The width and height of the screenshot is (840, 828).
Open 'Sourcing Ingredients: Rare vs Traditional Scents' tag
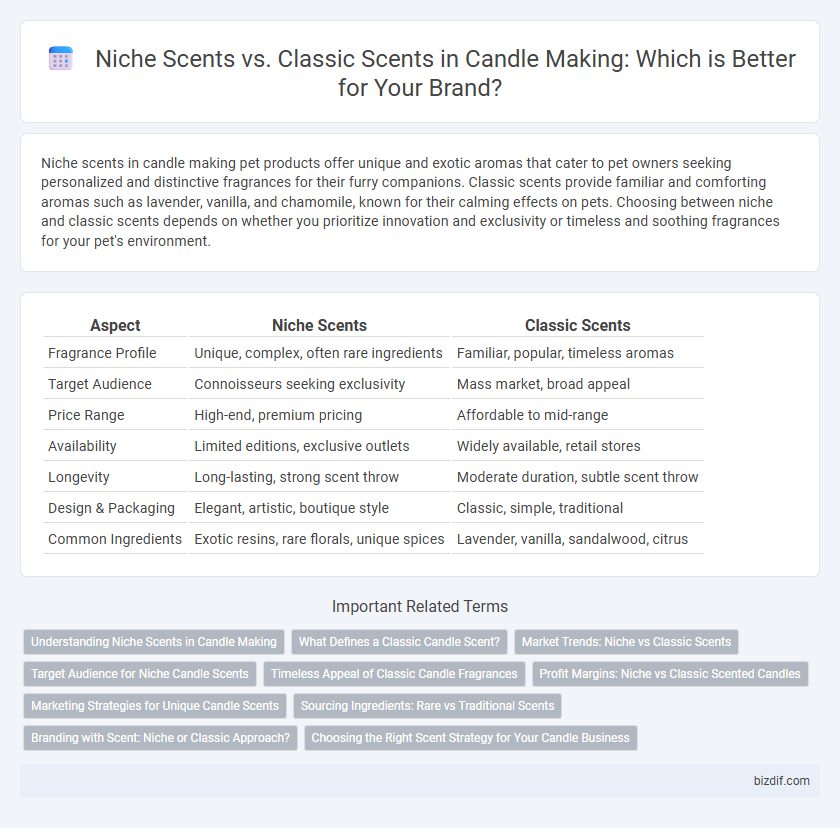(x=428, y=706)
